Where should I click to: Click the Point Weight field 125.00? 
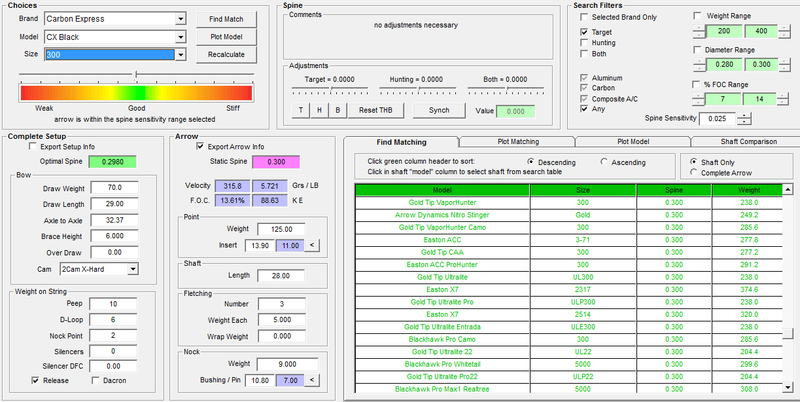(281, 229)
